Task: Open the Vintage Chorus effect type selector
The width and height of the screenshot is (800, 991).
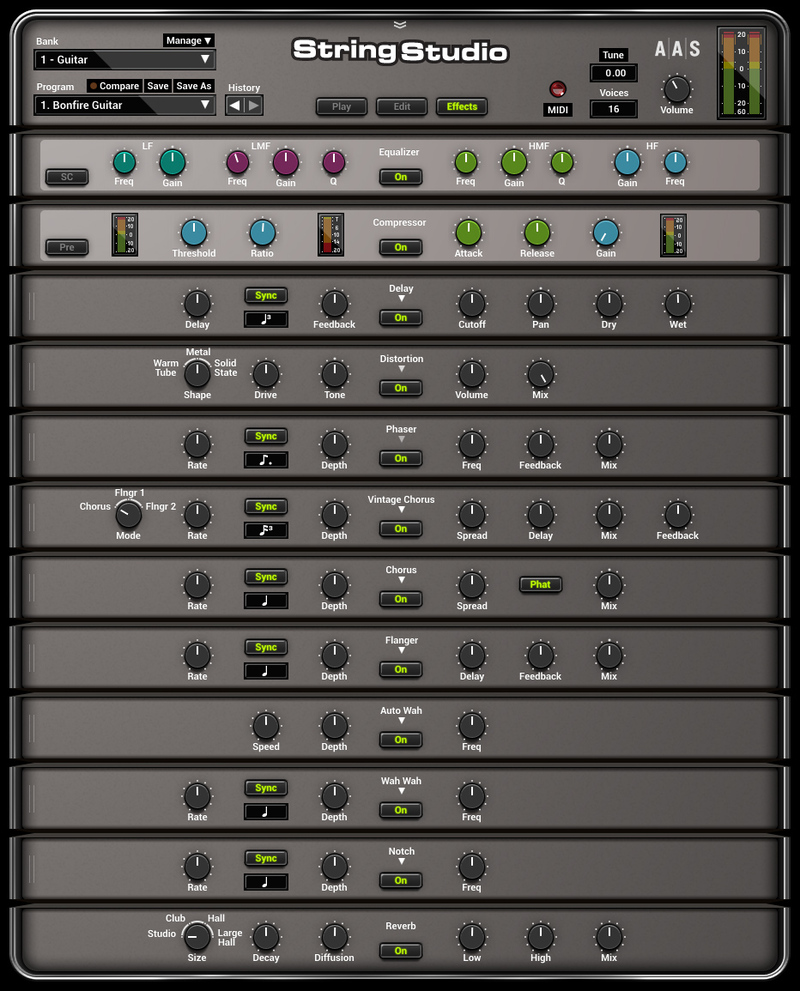Action: 401,509
